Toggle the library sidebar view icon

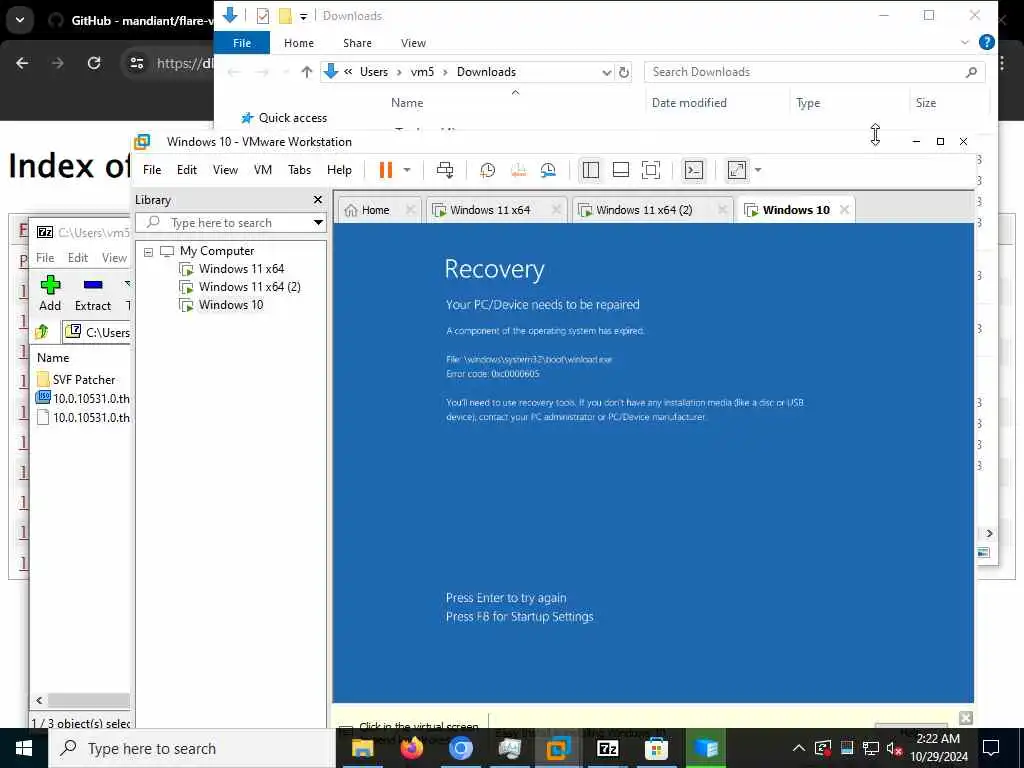(590, 170)
